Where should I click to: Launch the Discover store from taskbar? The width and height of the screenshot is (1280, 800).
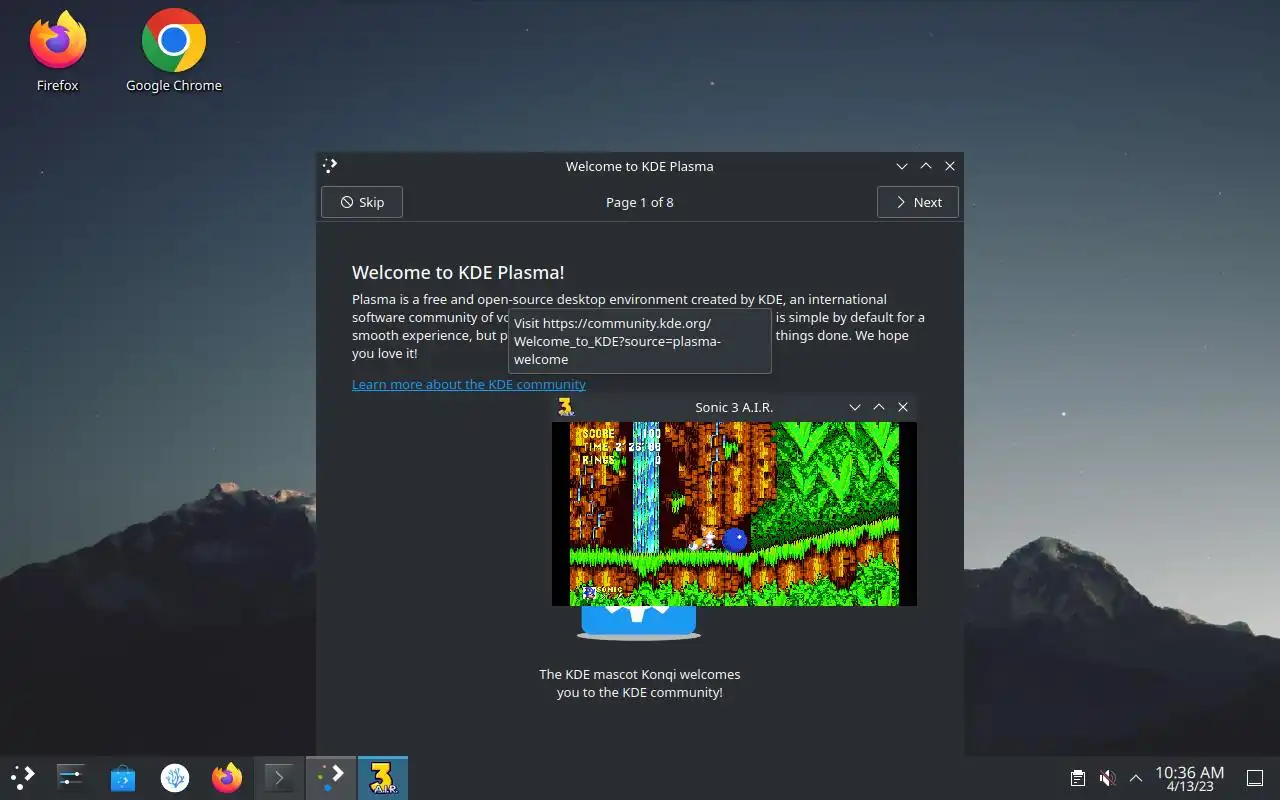123,777
